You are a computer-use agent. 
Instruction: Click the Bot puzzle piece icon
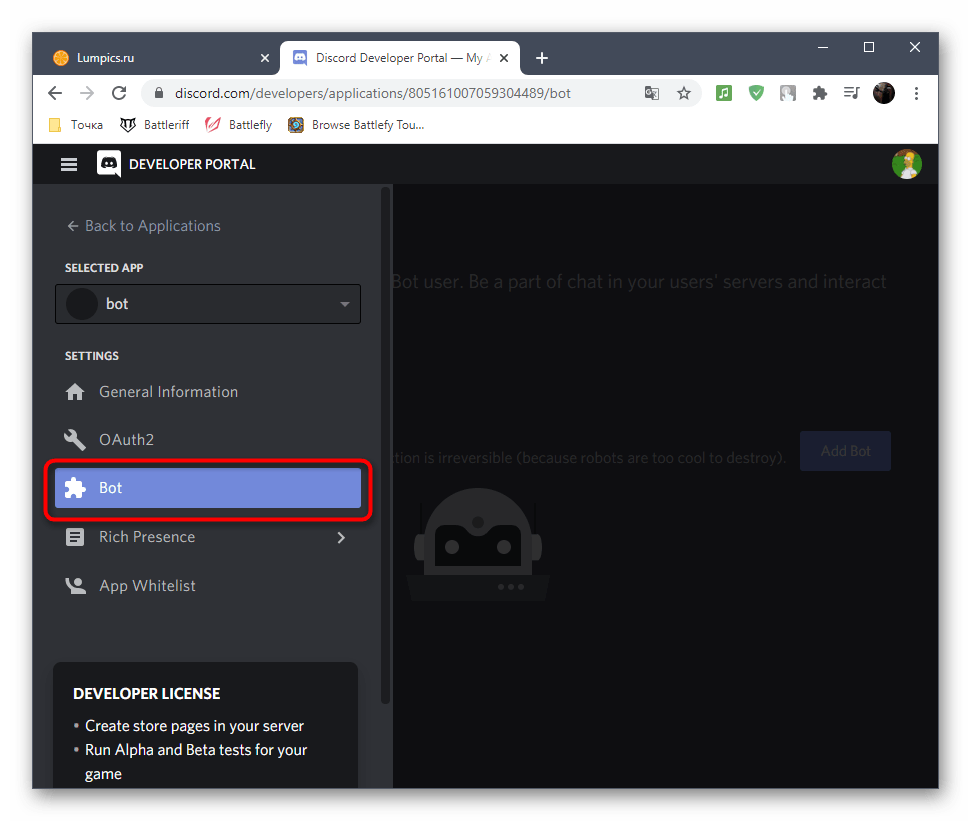click(x=75, y=488)
